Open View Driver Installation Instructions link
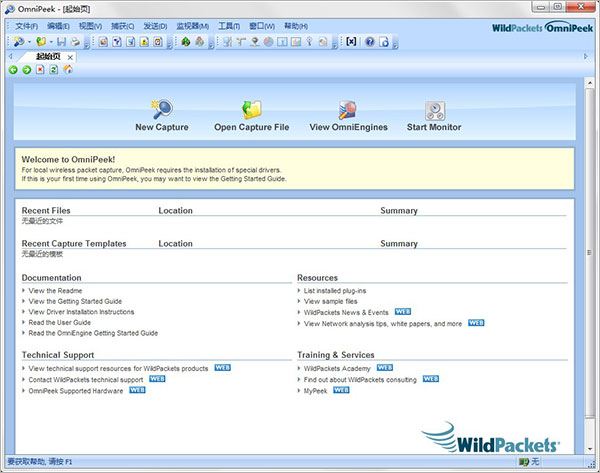Image resolution: width=600 pixels, height=473 pixels. [81, 312]
